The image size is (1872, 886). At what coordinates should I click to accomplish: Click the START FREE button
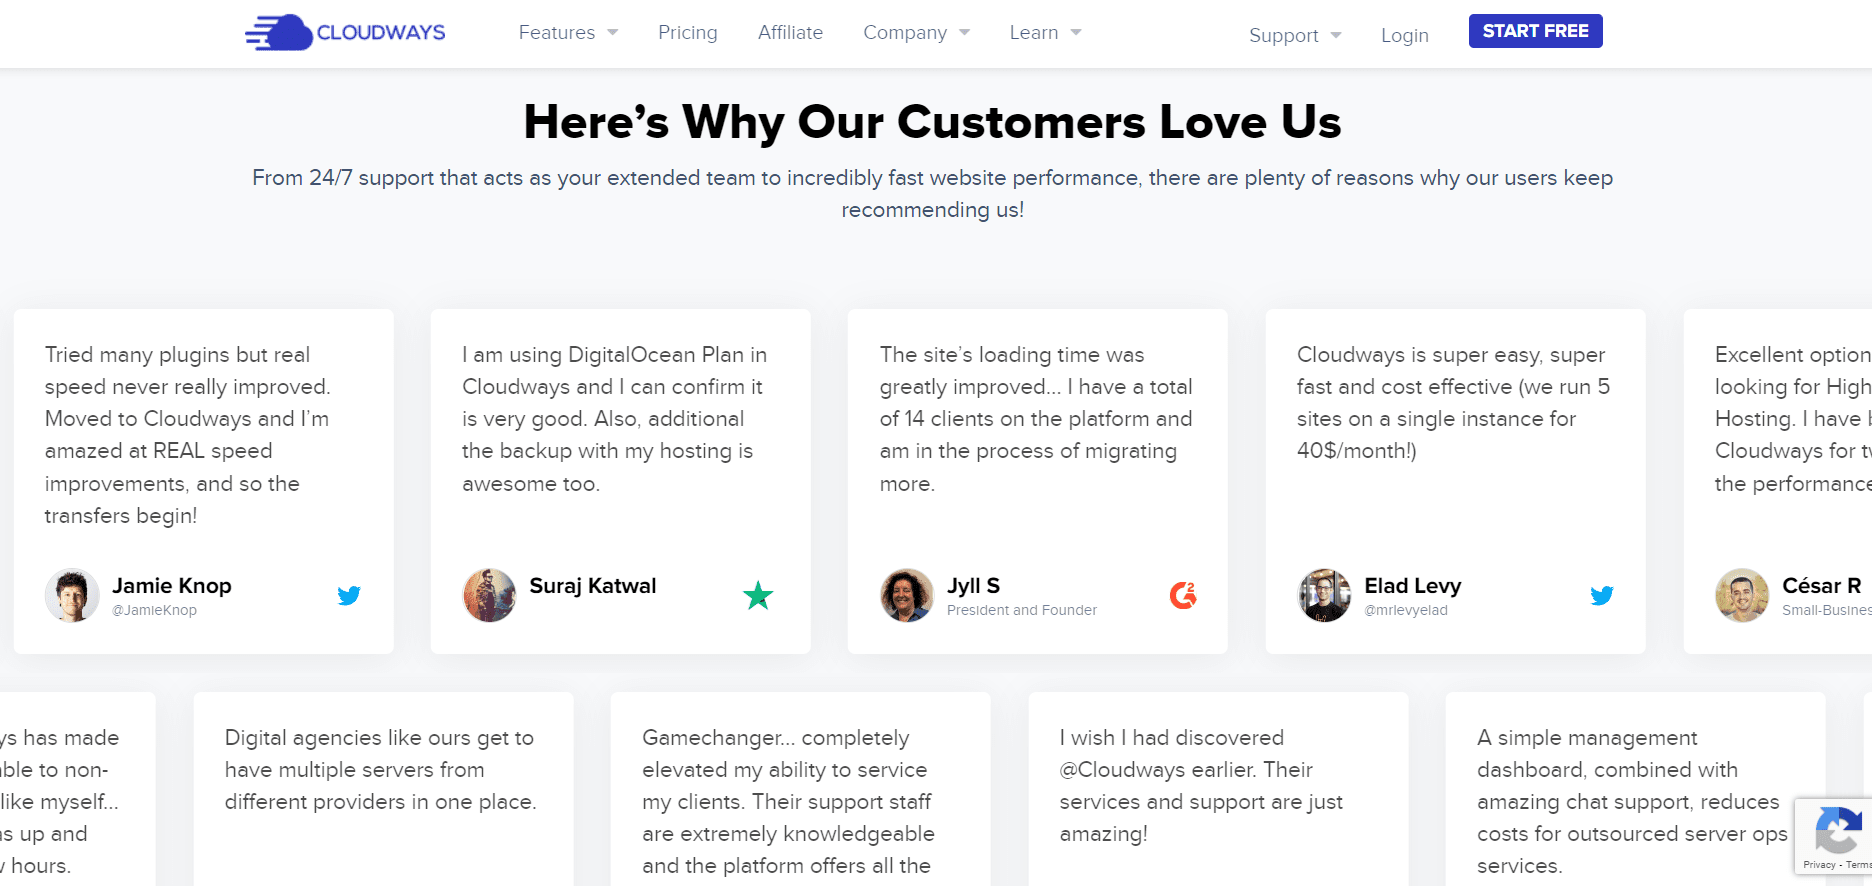(1535, 31)
